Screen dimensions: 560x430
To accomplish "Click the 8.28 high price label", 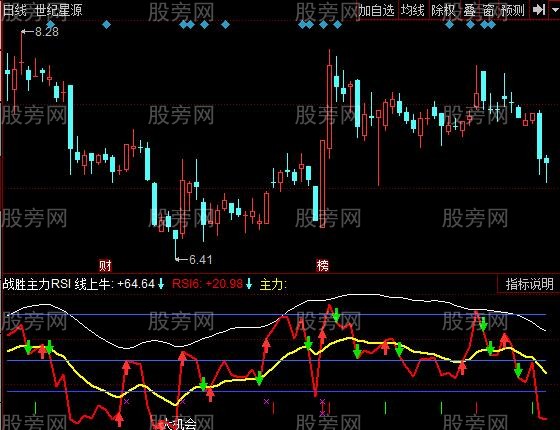I will point(47,32).
